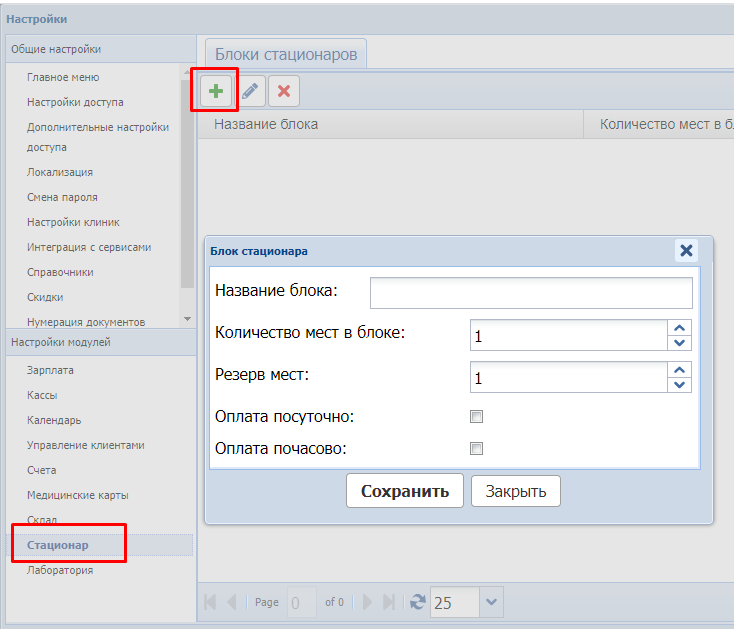
Task: Close the Блок стационара dialog with X
Action: pos(686,251)
